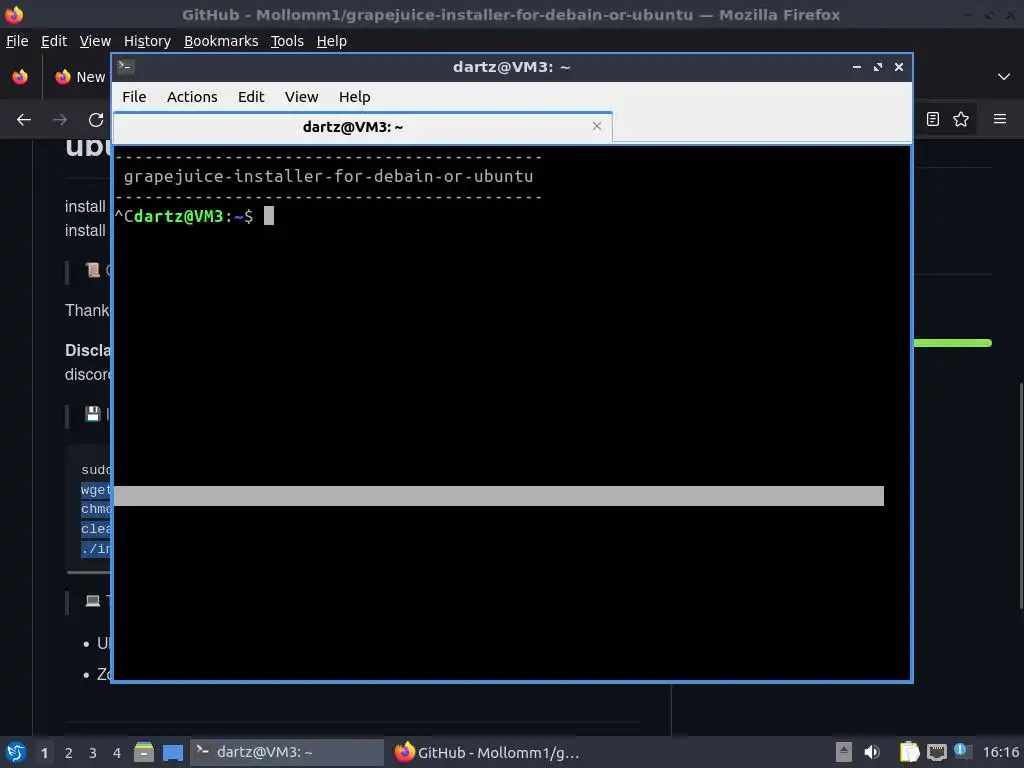The image size is (1024, 768).
Task: Bookmark this page with the star
Action: (x=961, y=119)
